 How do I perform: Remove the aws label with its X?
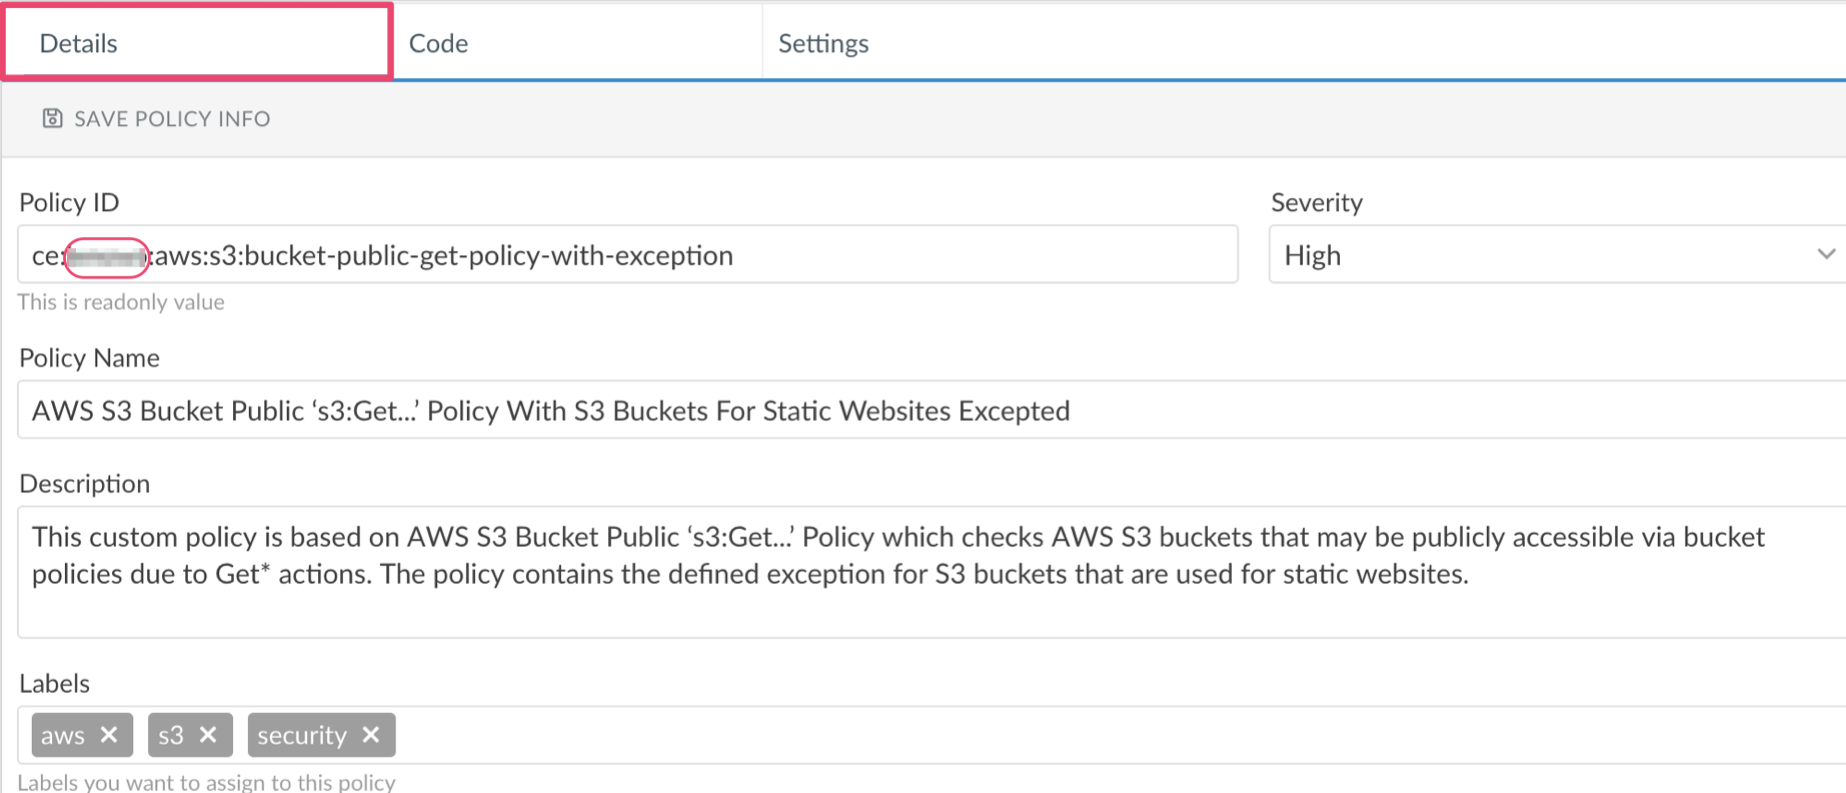[x=109, y=735]
